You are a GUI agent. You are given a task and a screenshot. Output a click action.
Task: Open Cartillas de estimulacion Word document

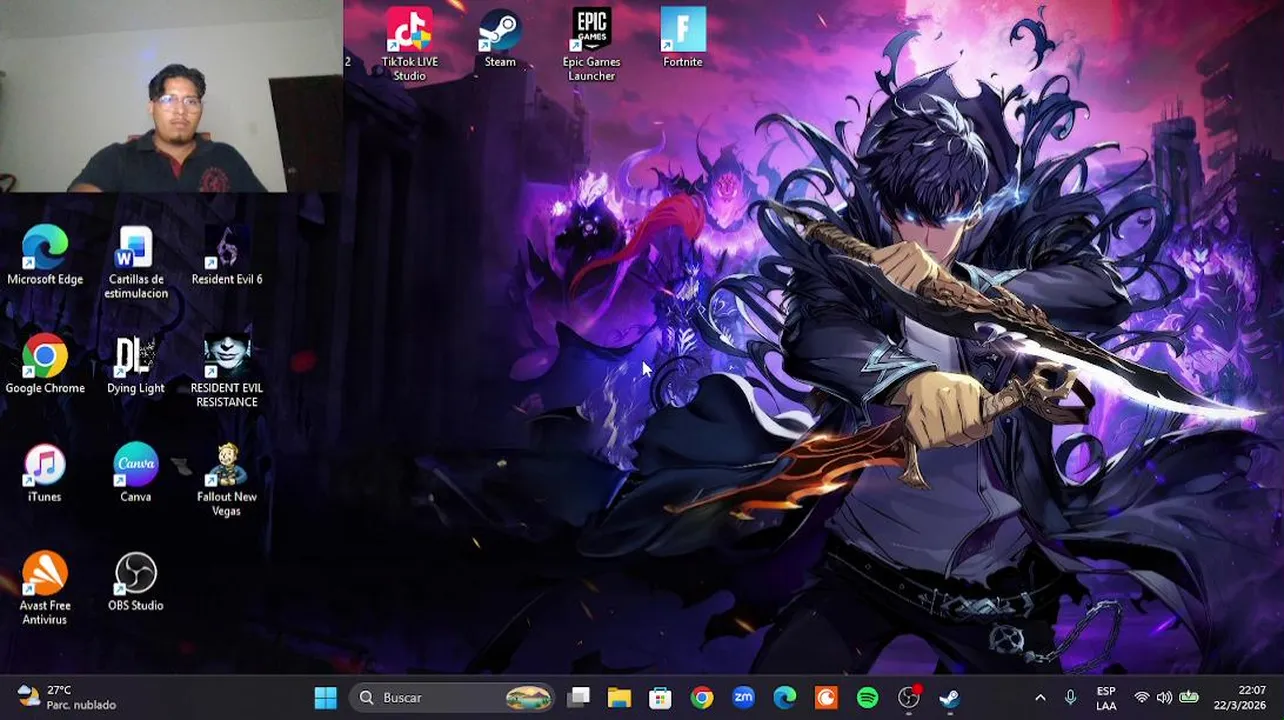tap(136, 262)
